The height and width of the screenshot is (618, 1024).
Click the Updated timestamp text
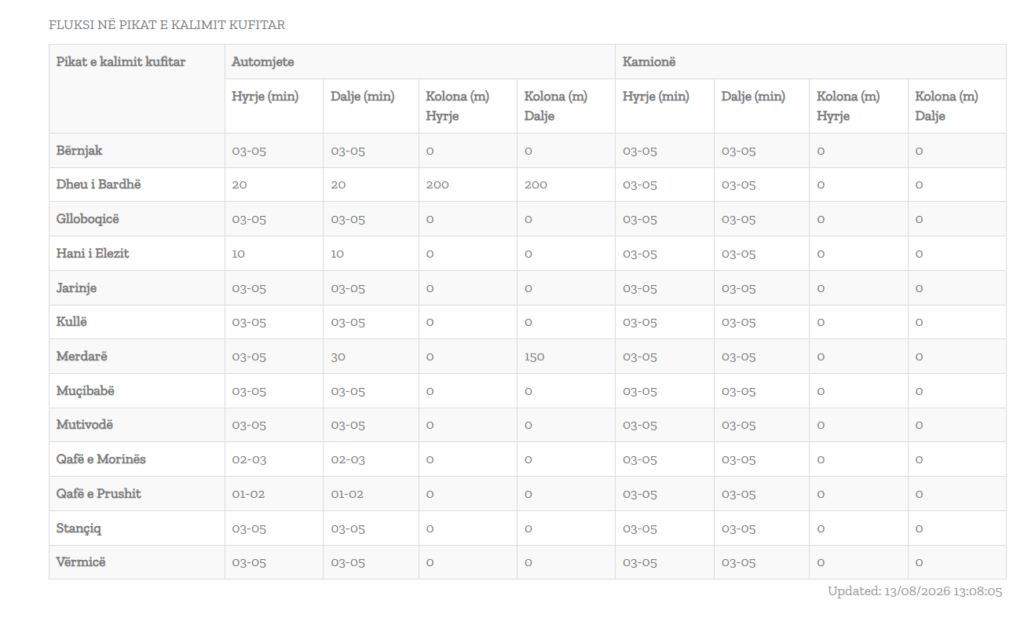pyautogui.click(x=914, y=591)
